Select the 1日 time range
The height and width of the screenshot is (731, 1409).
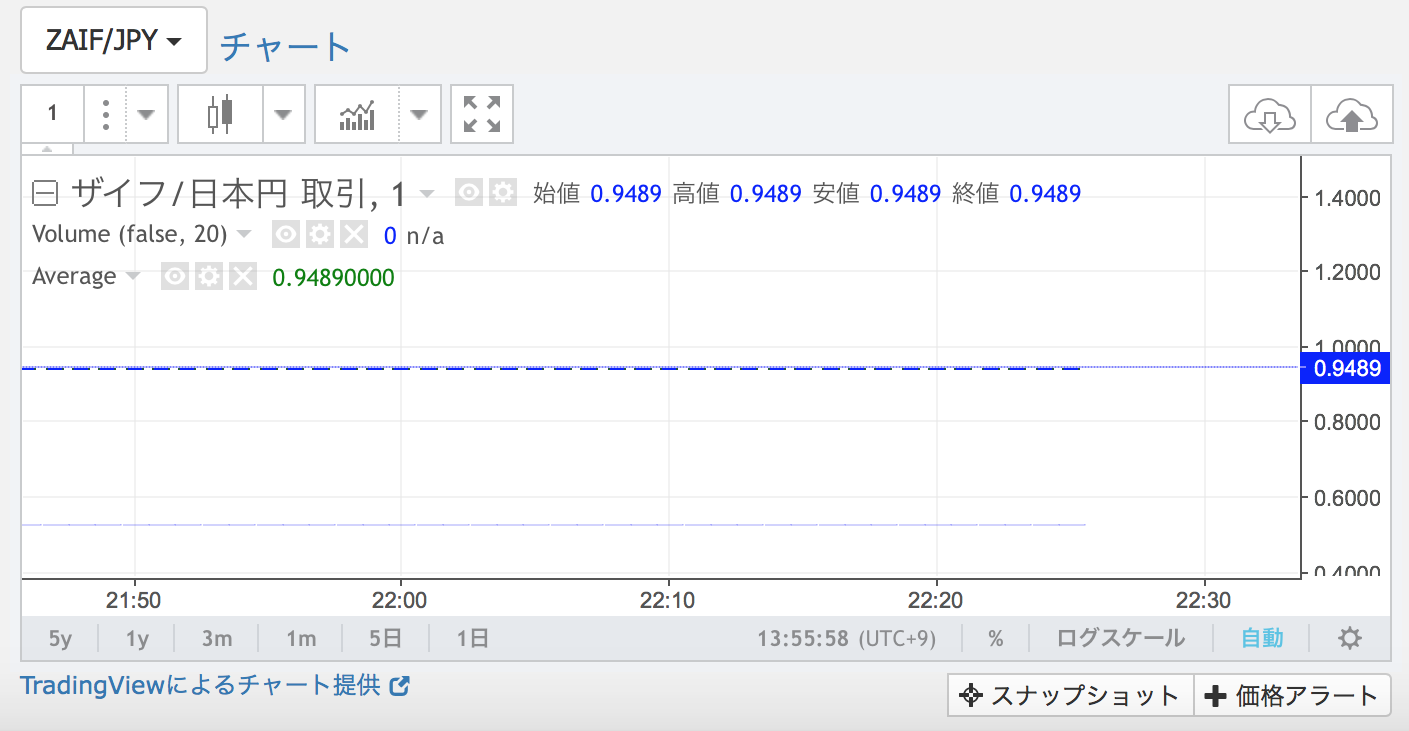tap(472, 638)
